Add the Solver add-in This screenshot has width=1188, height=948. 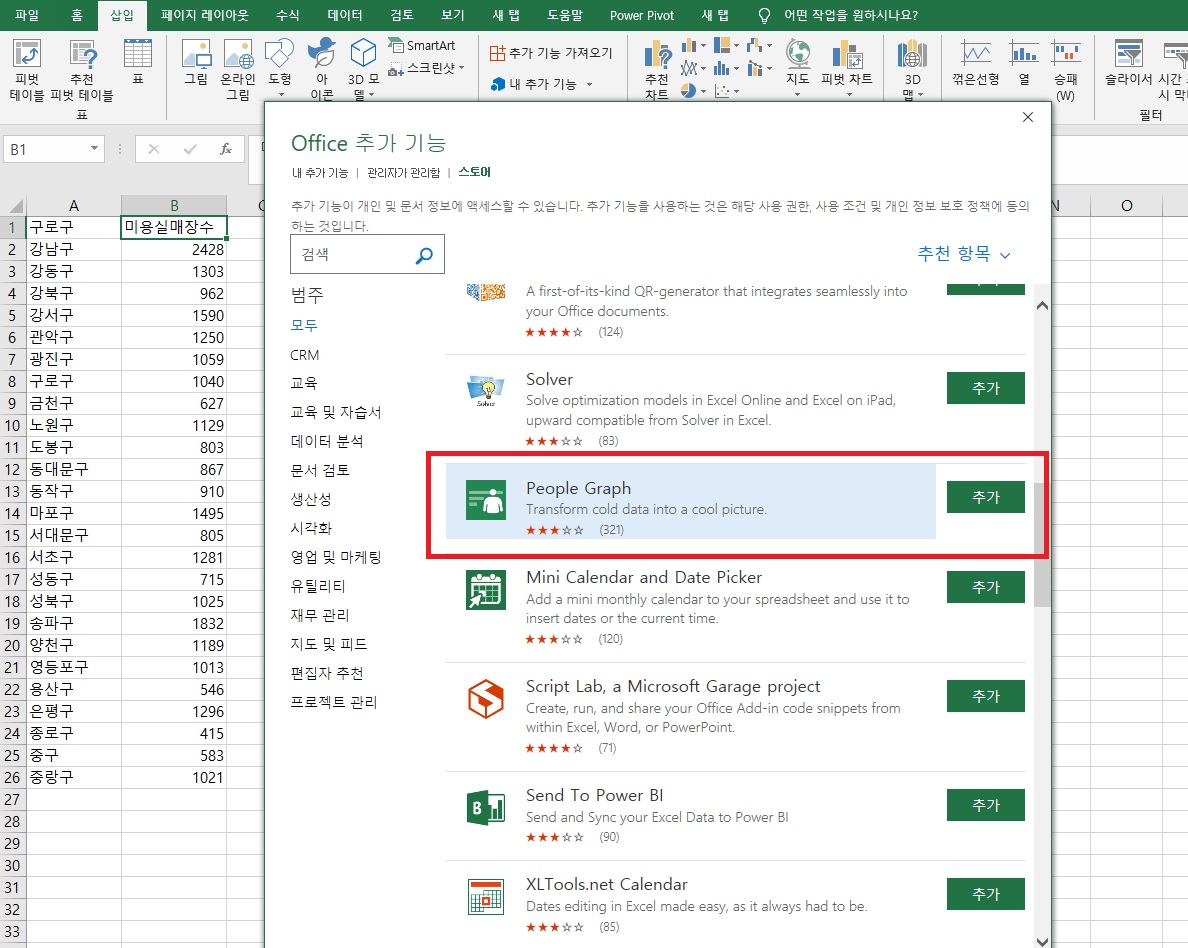click(986, 388)
